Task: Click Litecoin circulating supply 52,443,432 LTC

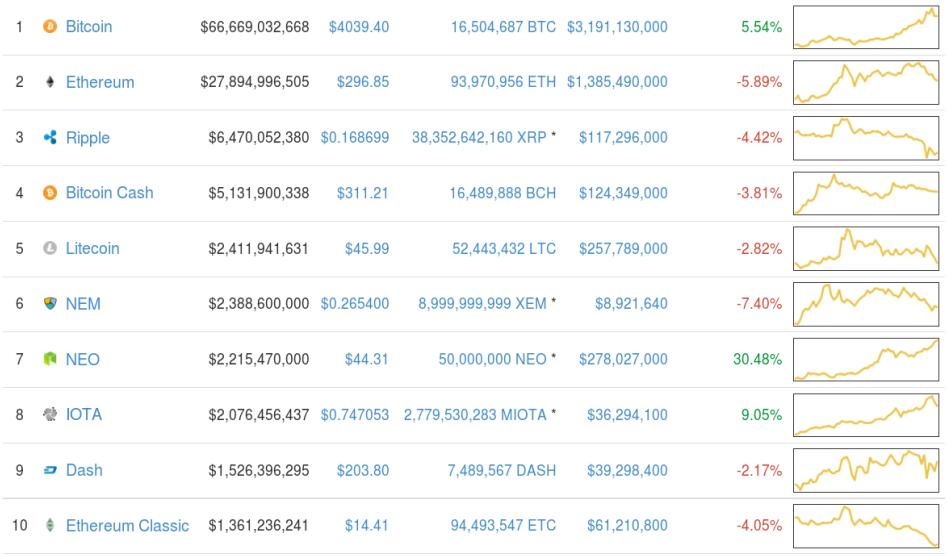Action: [x=502, y=249]
